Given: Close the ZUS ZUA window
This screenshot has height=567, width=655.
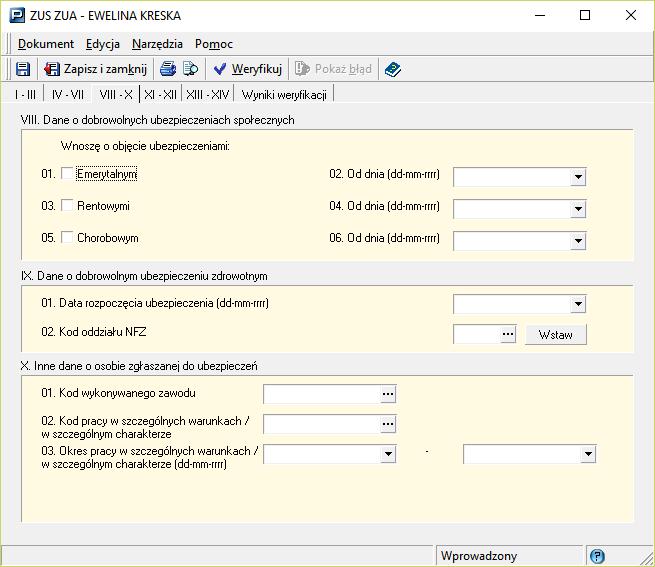Looking at the screenshot, I should [631, 15].
